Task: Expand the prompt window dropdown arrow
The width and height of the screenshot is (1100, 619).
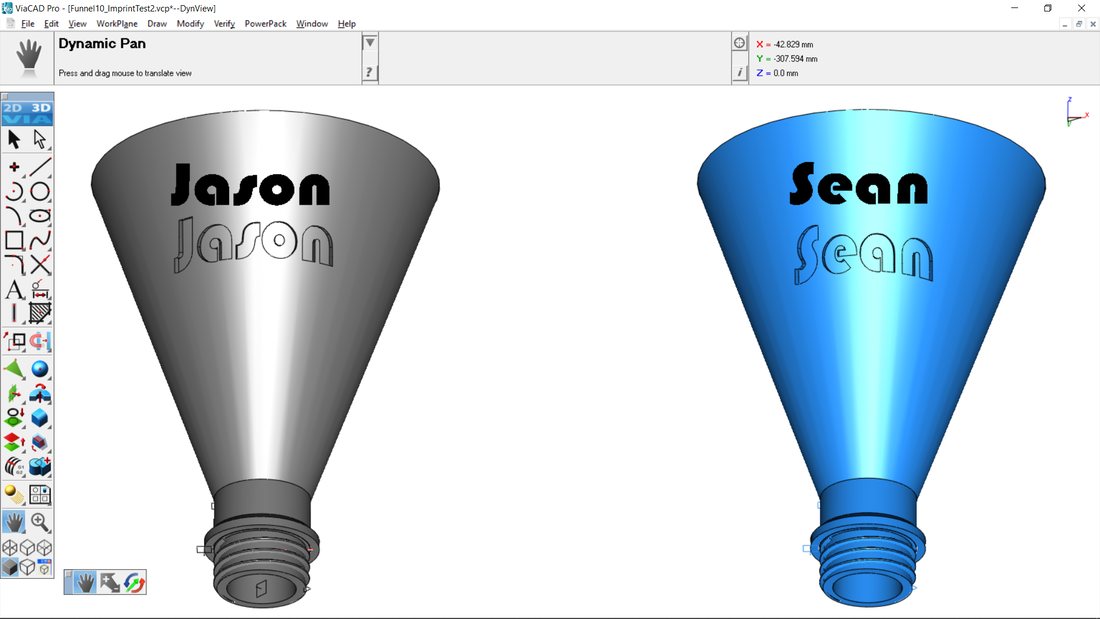Action: coord(370,43)
